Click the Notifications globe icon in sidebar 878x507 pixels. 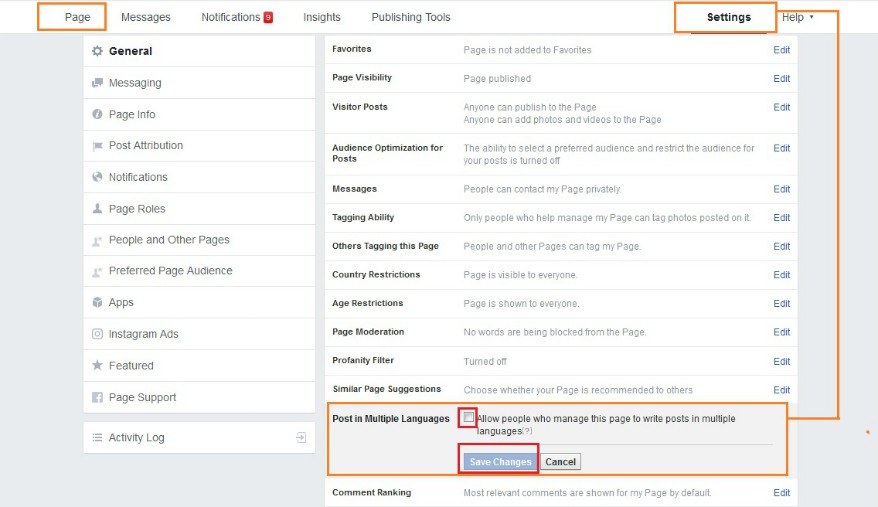(97, 177)
